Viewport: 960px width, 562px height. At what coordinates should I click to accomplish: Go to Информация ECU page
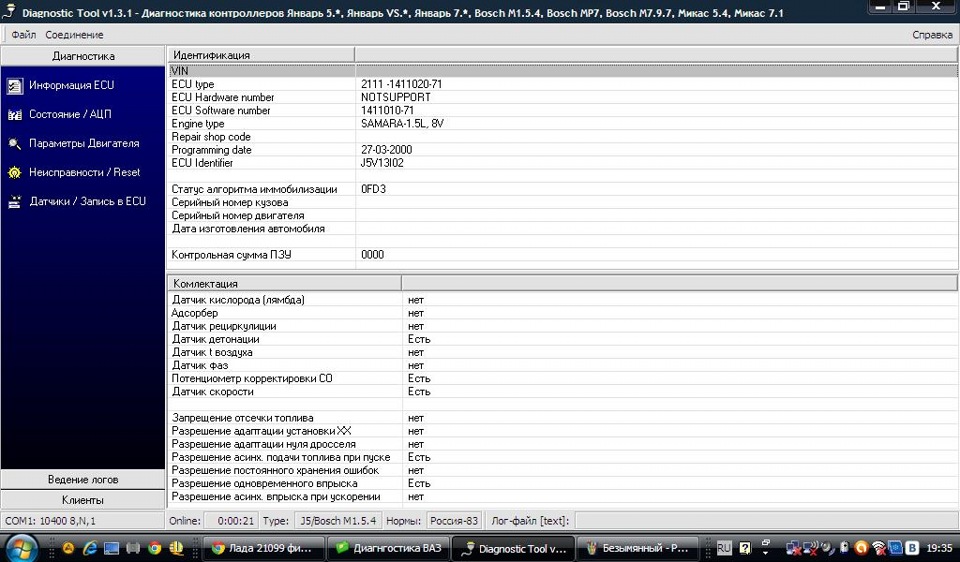click(72, 85)
